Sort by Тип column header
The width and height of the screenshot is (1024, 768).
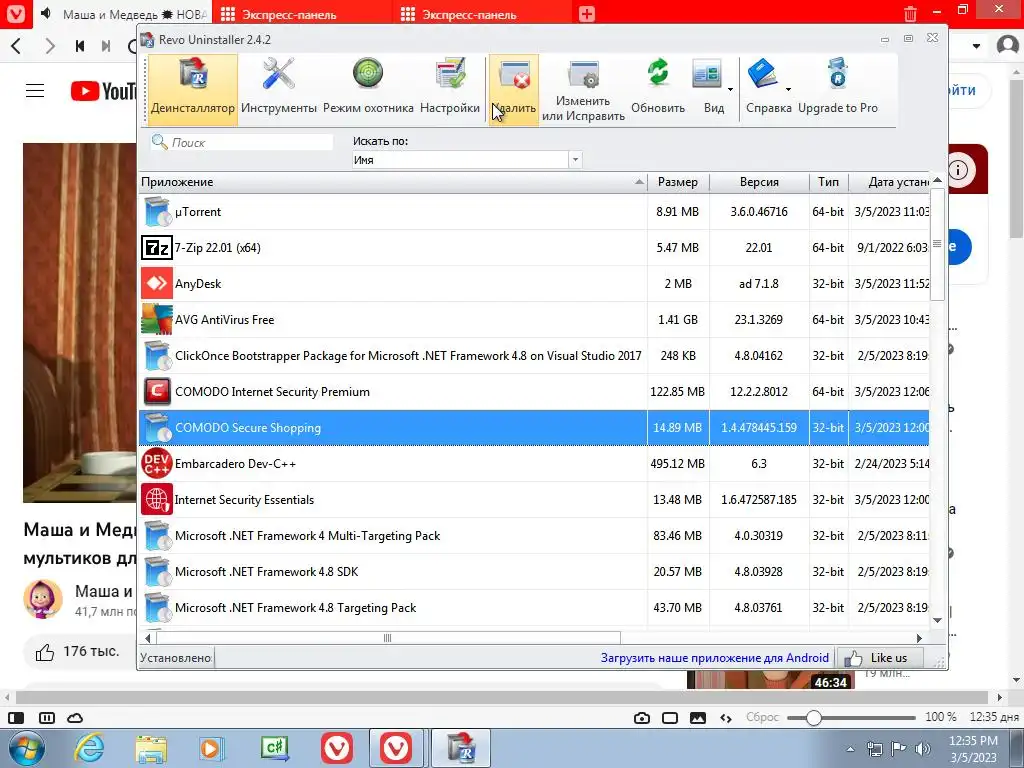(828, 182)
